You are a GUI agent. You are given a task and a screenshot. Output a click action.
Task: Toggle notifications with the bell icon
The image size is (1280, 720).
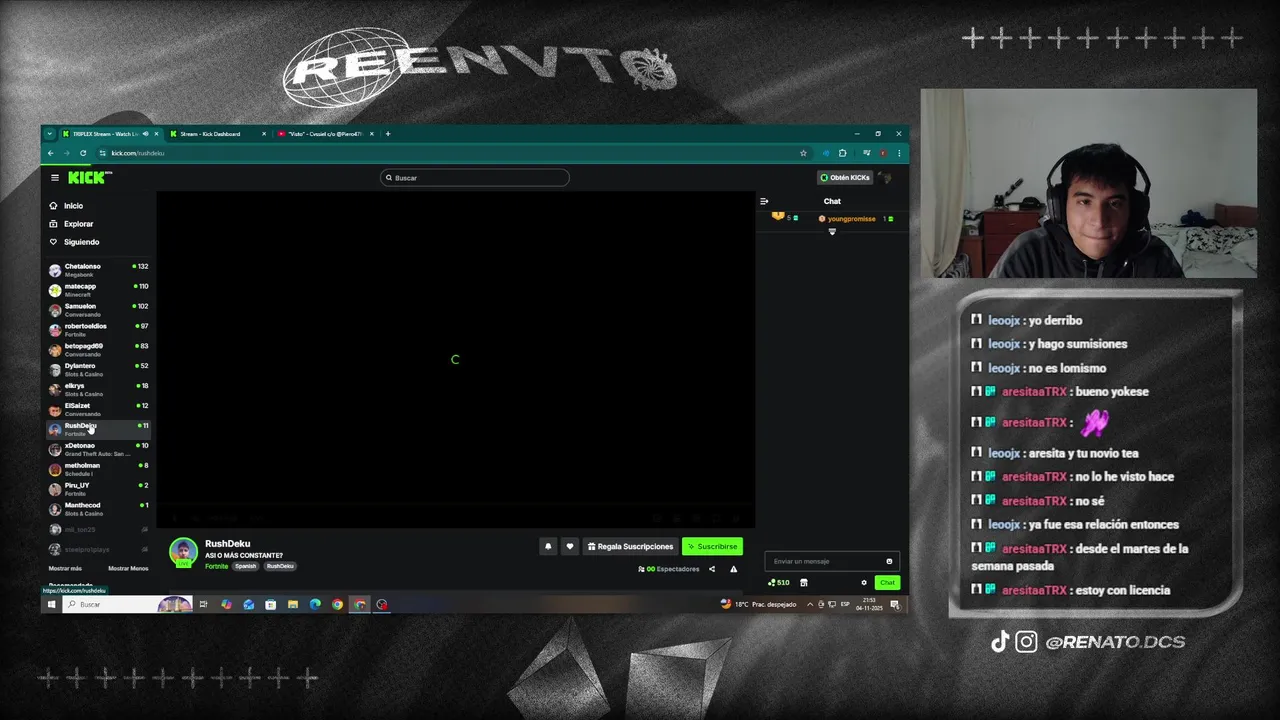point(548,546)
